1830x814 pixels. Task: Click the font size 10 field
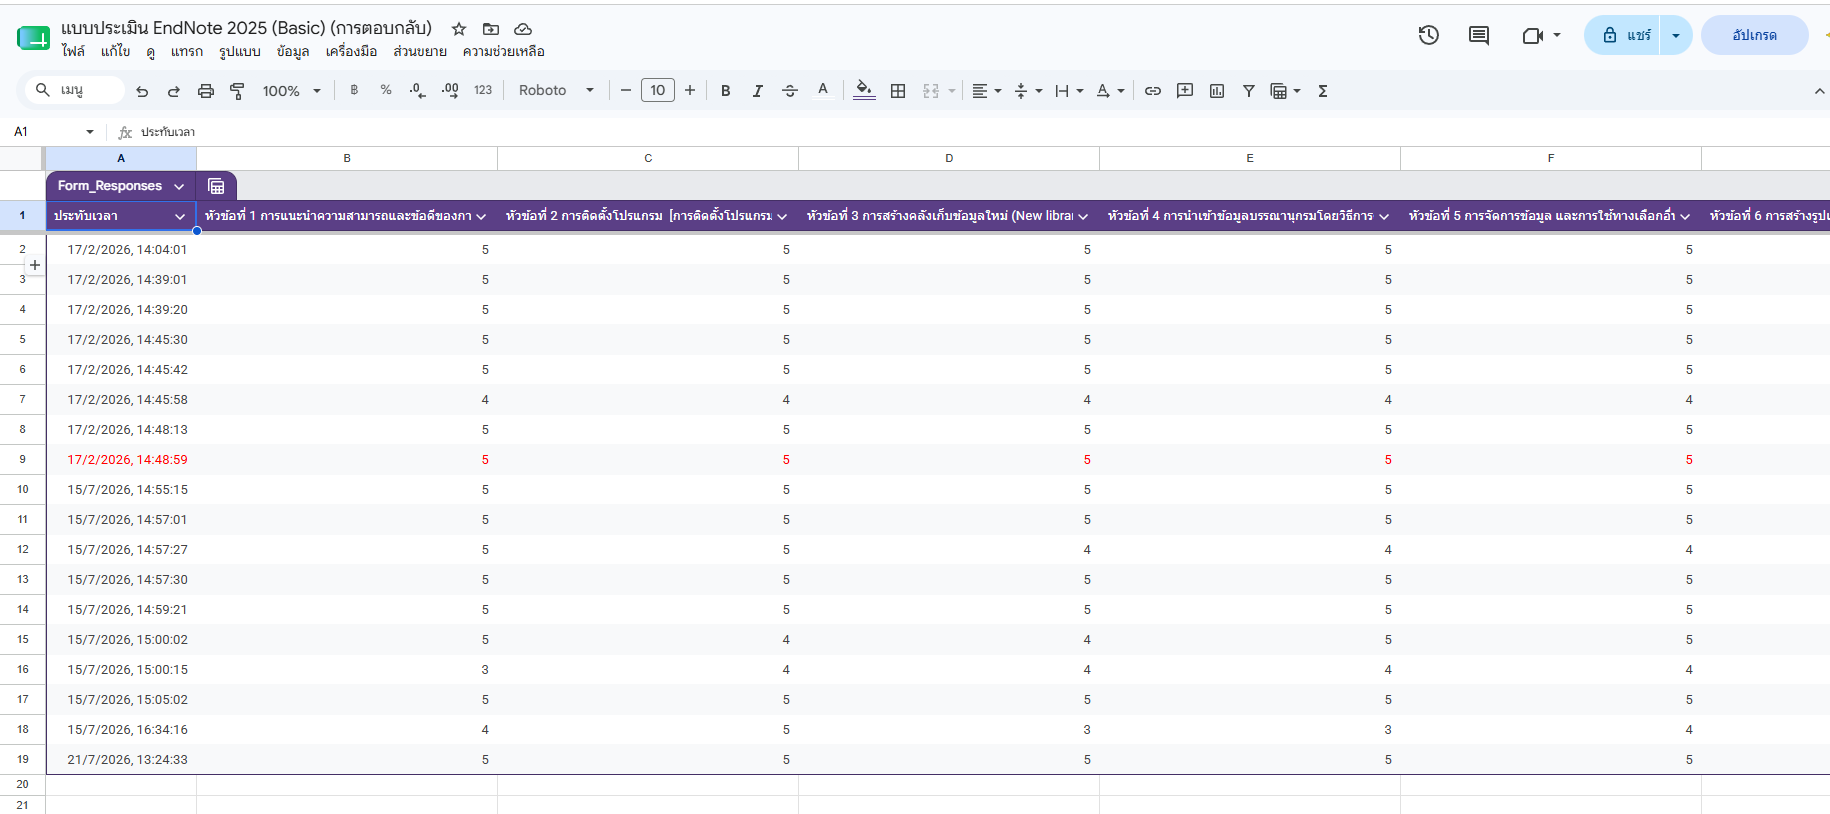(658, 91)
